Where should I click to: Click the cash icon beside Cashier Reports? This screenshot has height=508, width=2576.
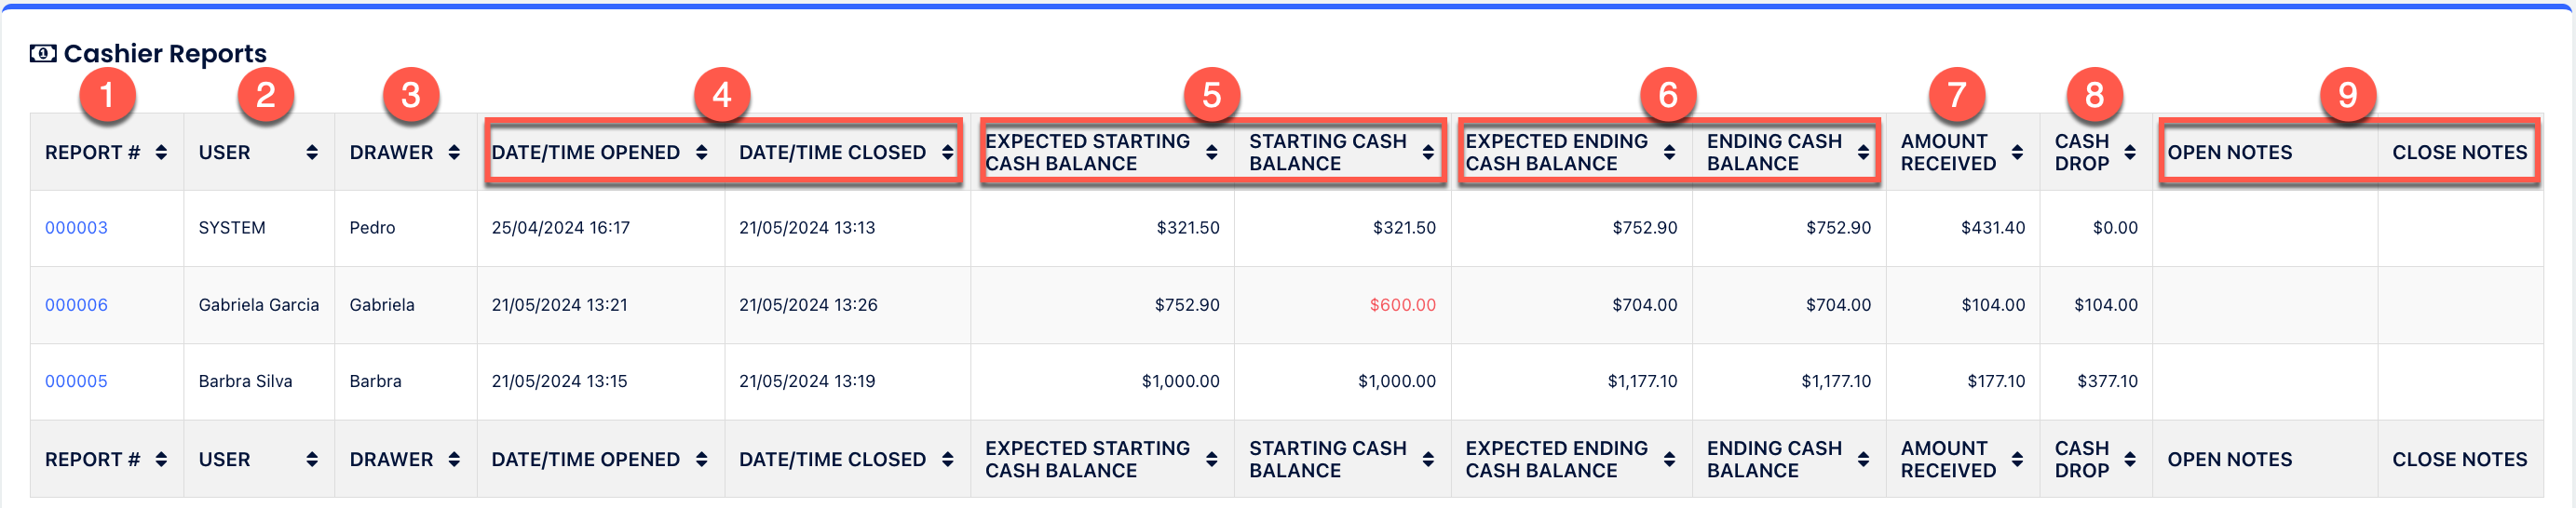[x=43, y=53]
